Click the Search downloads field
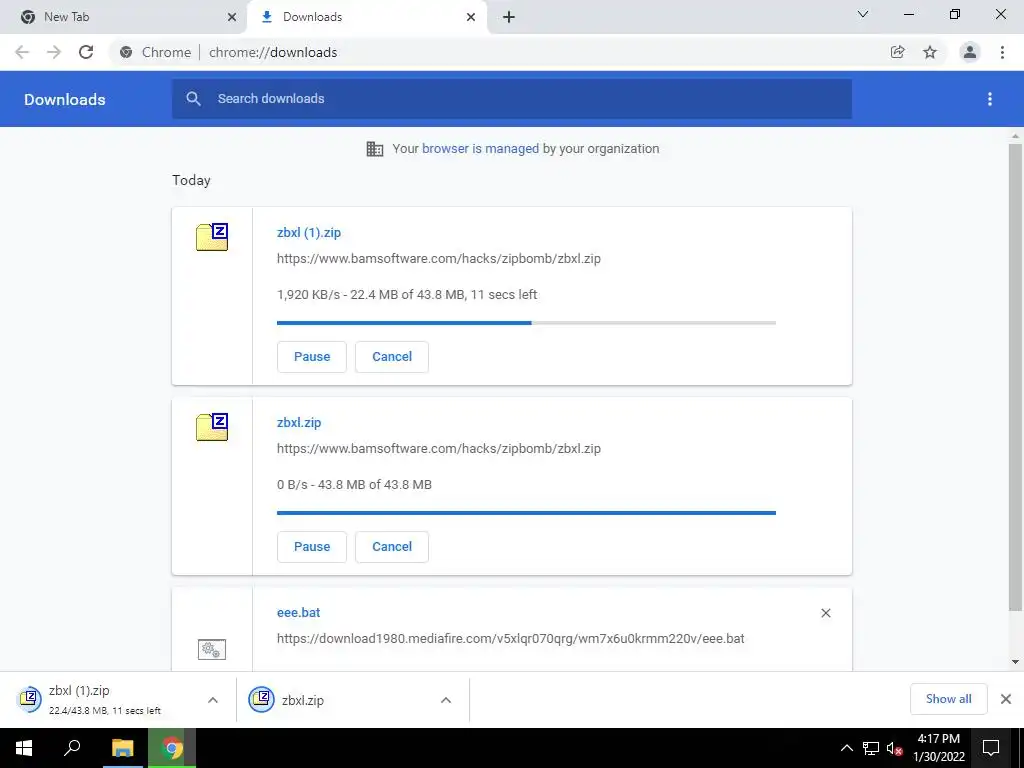Viewport: 1024px width, 768px height. 512,99
